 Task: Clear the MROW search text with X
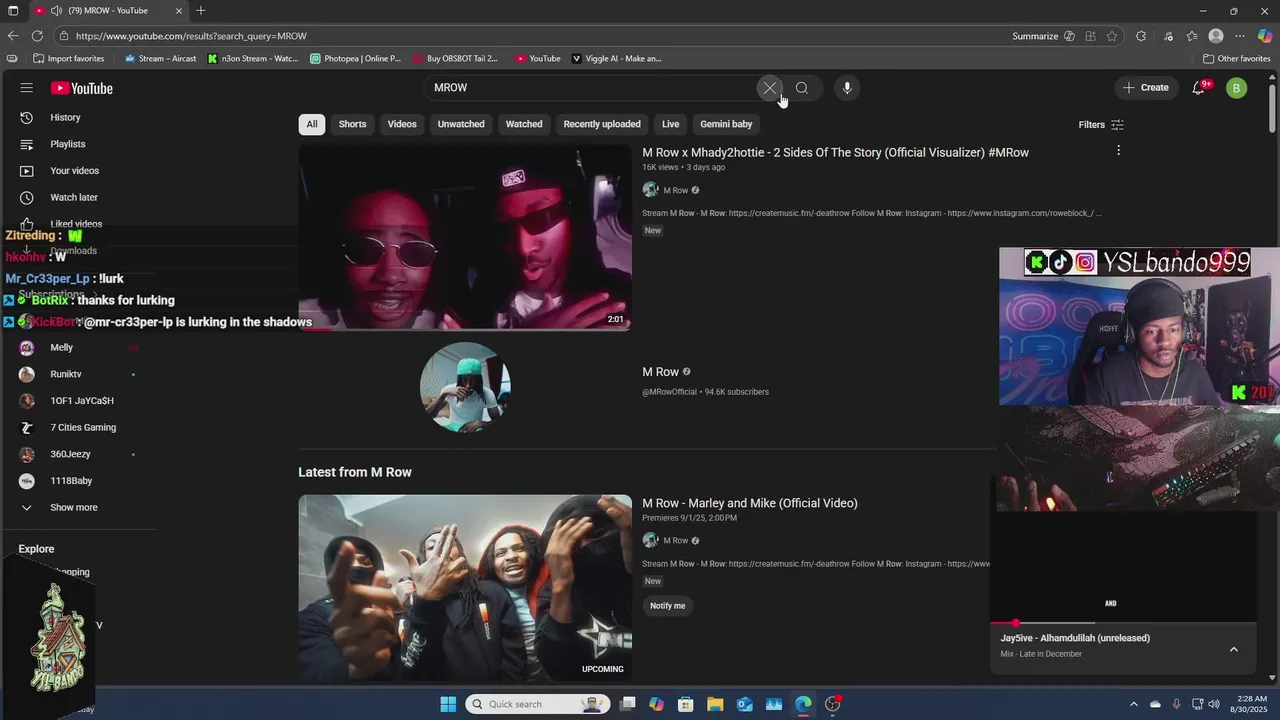pyautogui.click(x=769, y=88)
